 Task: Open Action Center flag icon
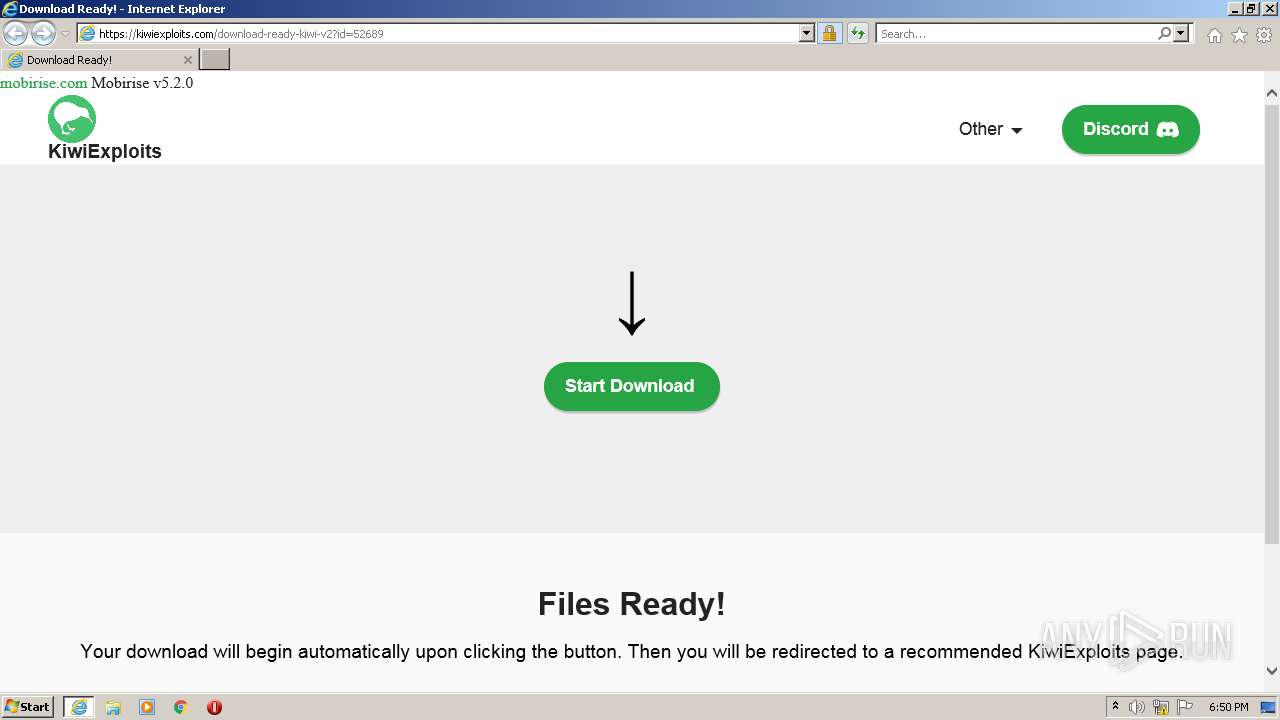(x=1185, y=707)
